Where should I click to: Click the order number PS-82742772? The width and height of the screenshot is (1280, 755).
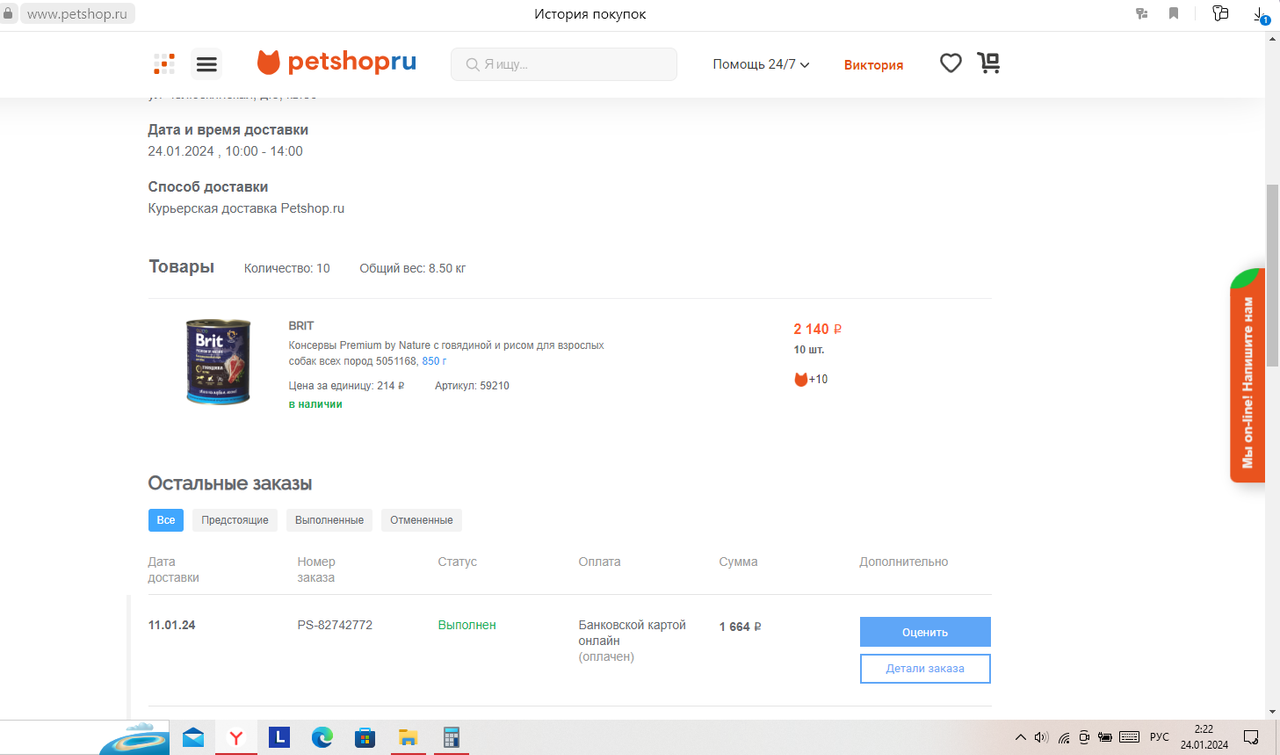click(x=335, y=625)
